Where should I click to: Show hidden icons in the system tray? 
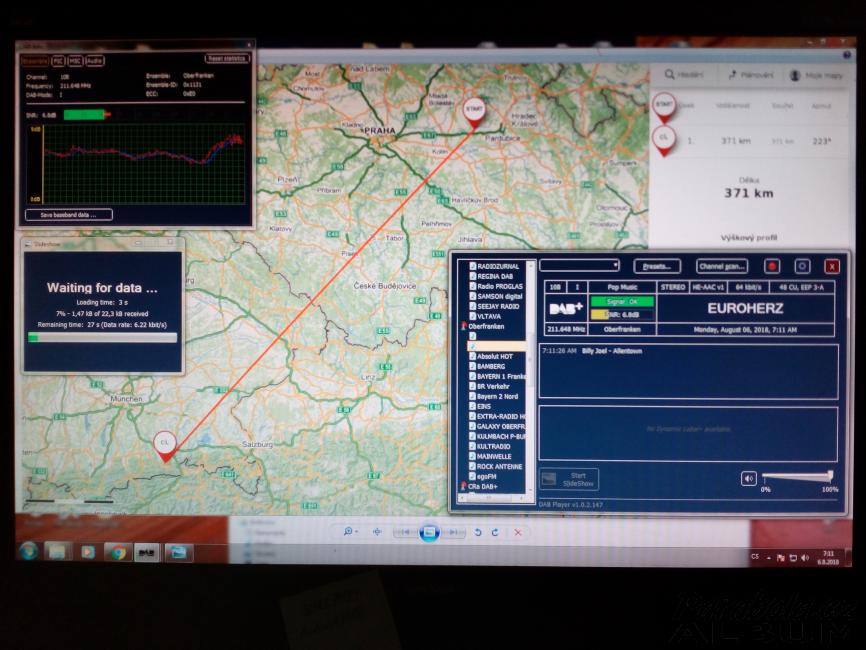(x=768, y=558)
